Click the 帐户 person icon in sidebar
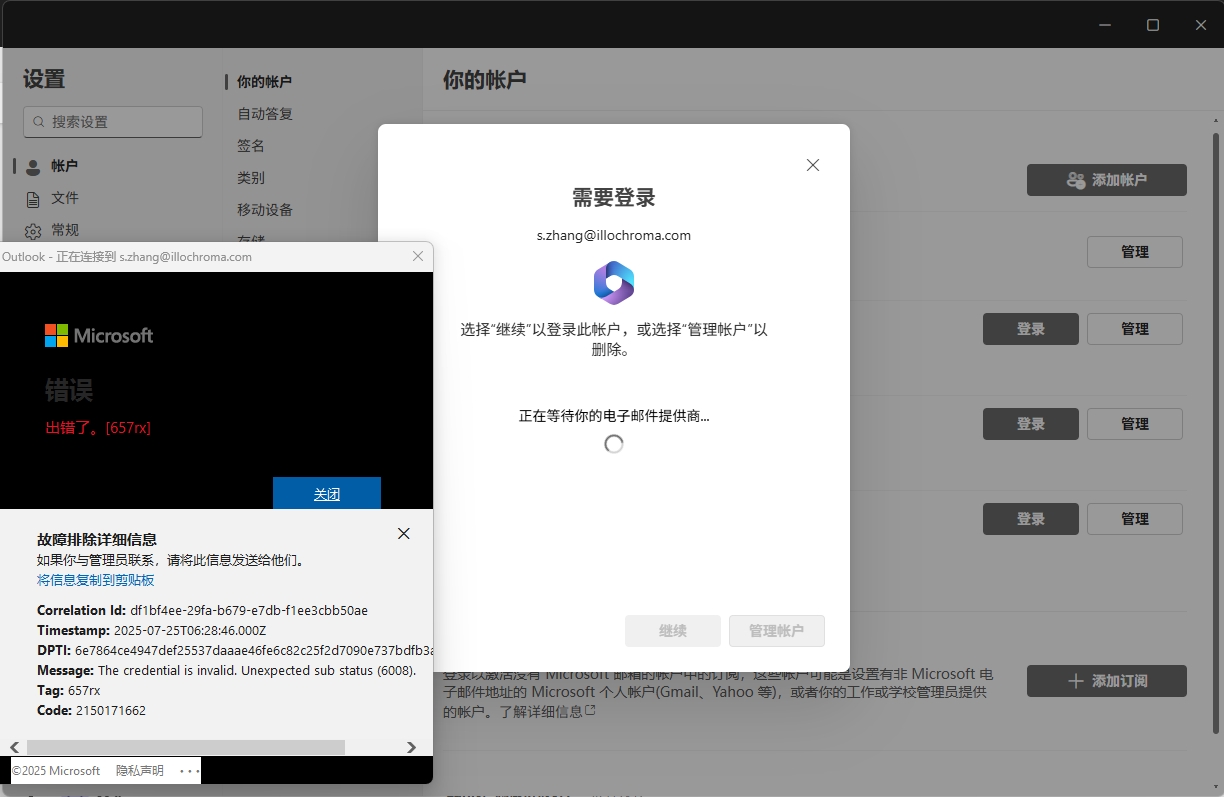The height and width of the screenshot is (797, 1224). click(33, 167)
